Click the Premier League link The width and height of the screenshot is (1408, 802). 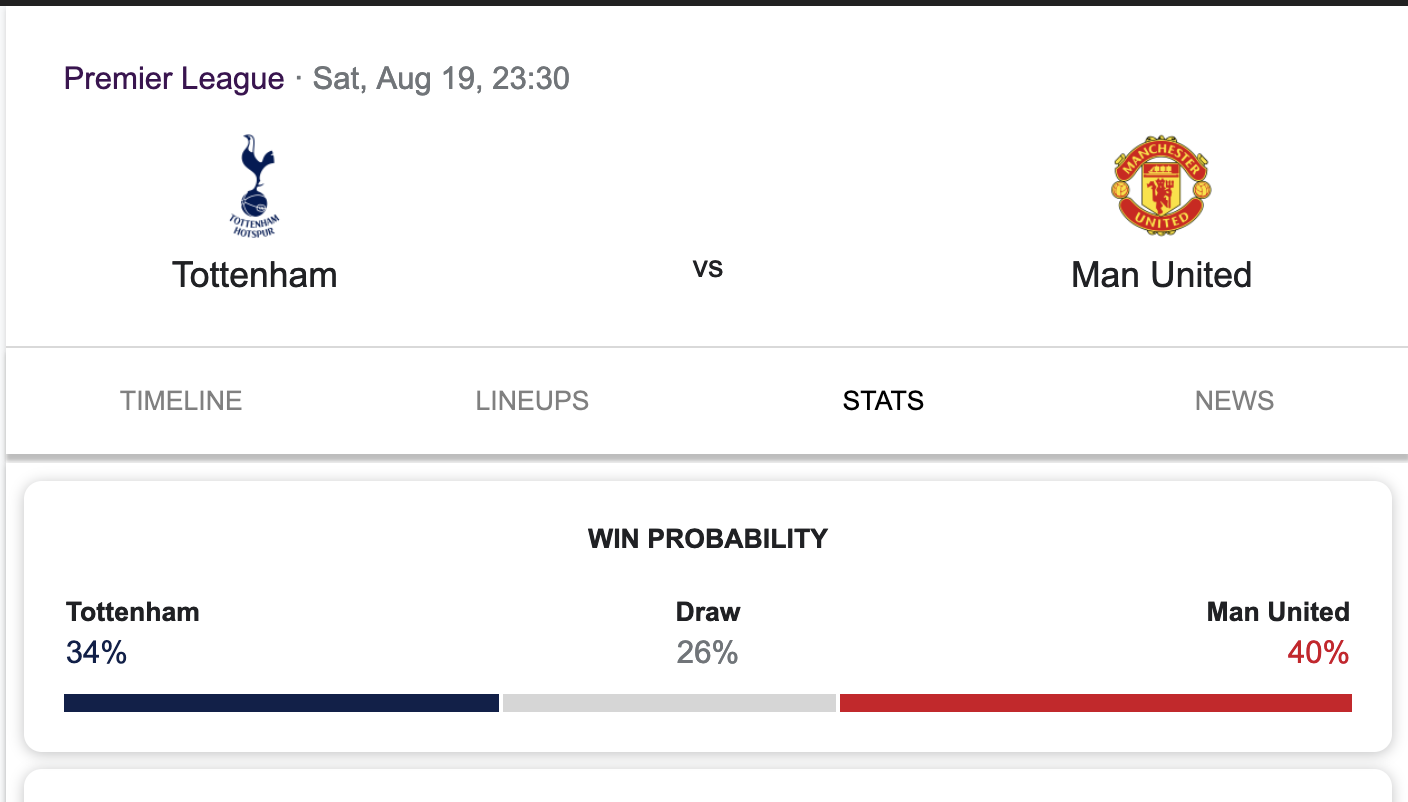click(174, 78)
